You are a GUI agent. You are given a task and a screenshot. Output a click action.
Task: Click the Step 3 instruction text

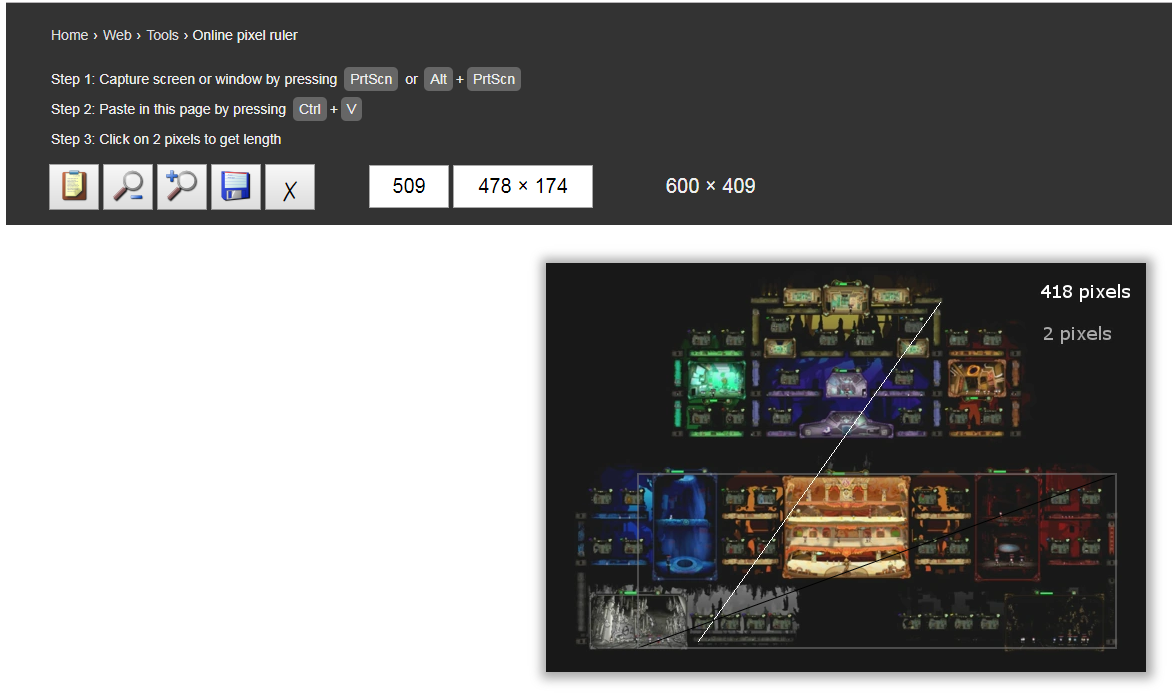(x=166, y=139)
